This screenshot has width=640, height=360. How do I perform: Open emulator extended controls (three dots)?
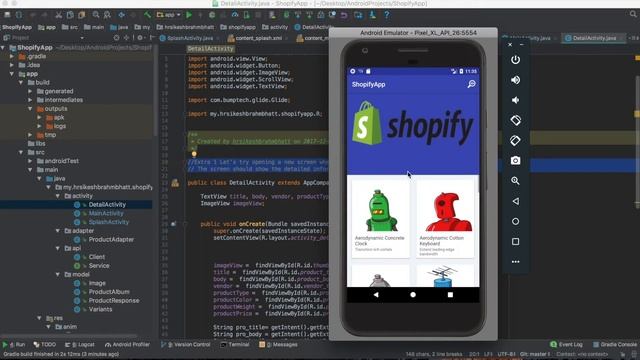pyautogui.click(x=516, y=262)
